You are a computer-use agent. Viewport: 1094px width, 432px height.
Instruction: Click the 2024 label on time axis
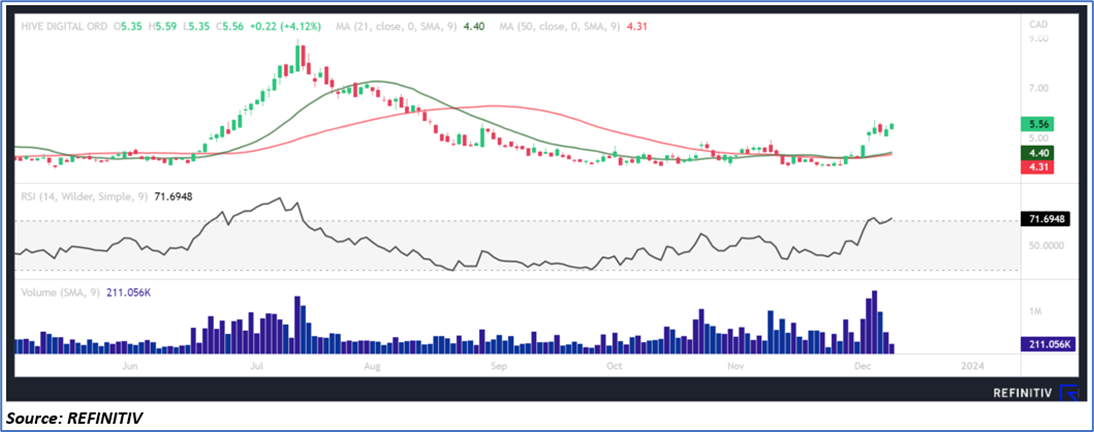click(x=972, y=366)
